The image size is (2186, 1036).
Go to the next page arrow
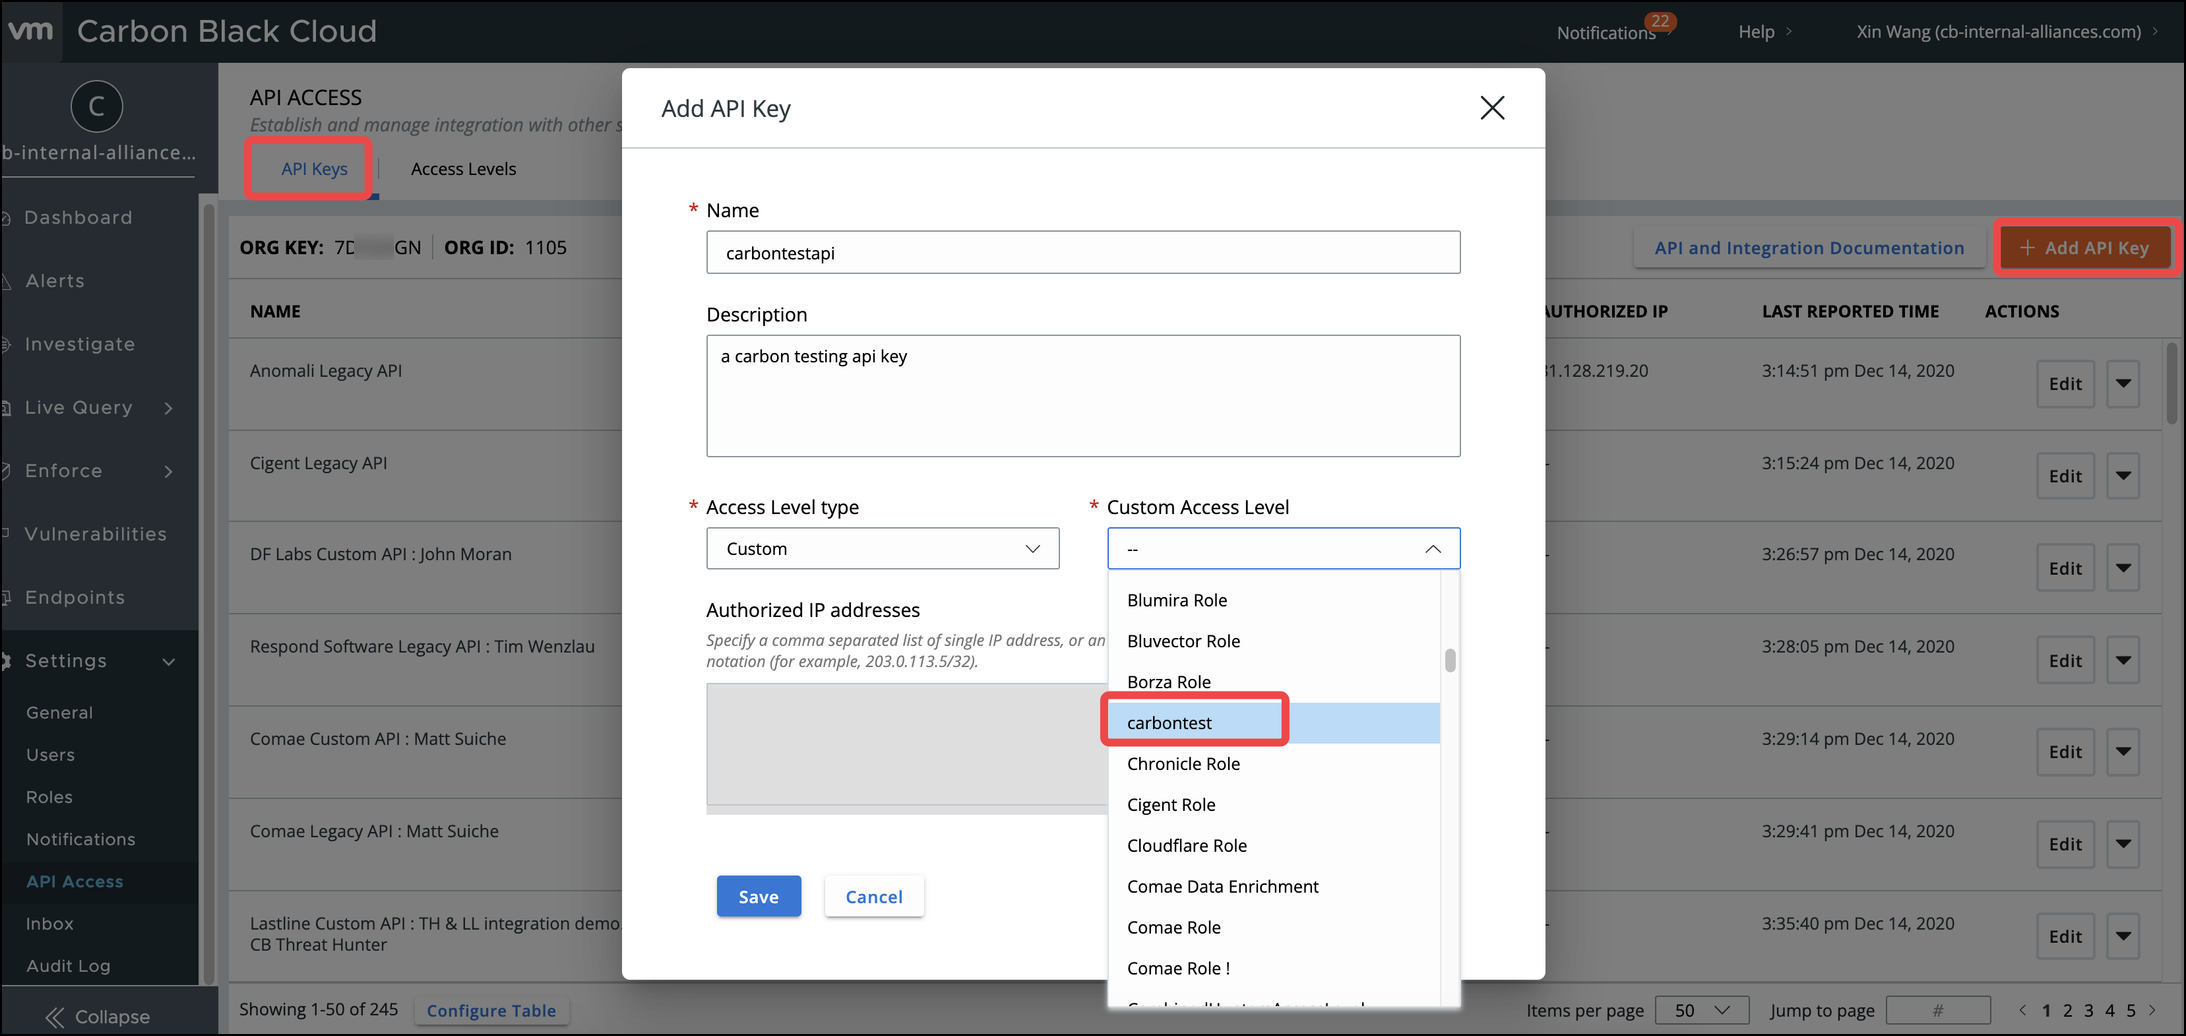pyautogui.click(x=2153, y=1010)
